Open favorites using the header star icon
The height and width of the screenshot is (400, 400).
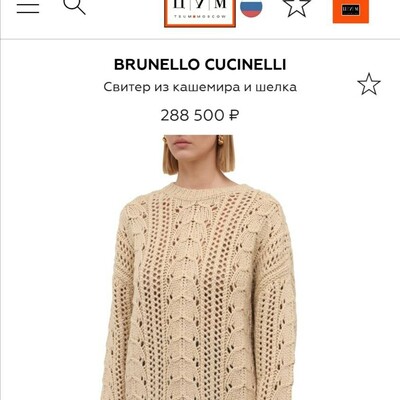pyautogui.click(x=297, y=7)
